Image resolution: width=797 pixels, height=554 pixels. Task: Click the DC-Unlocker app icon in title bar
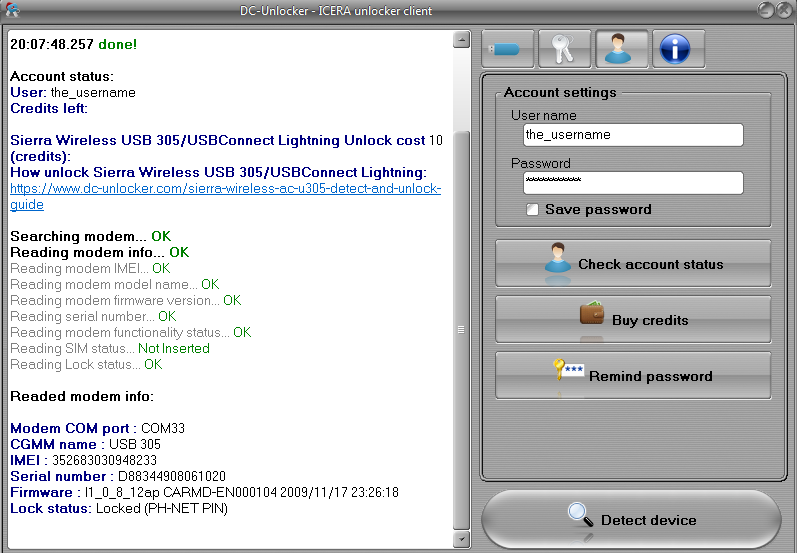[13, 10]
